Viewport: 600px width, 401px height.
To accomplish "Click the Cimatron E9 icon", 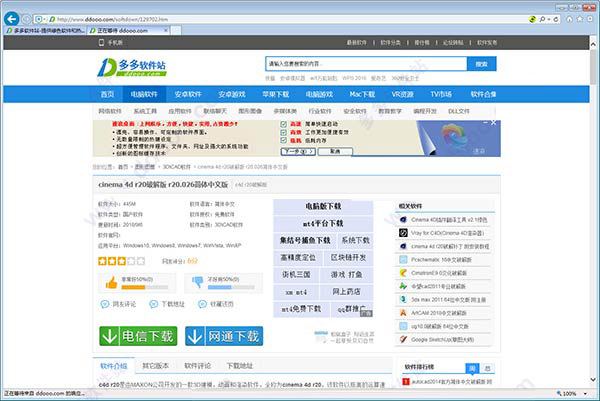I will [403, 273].
